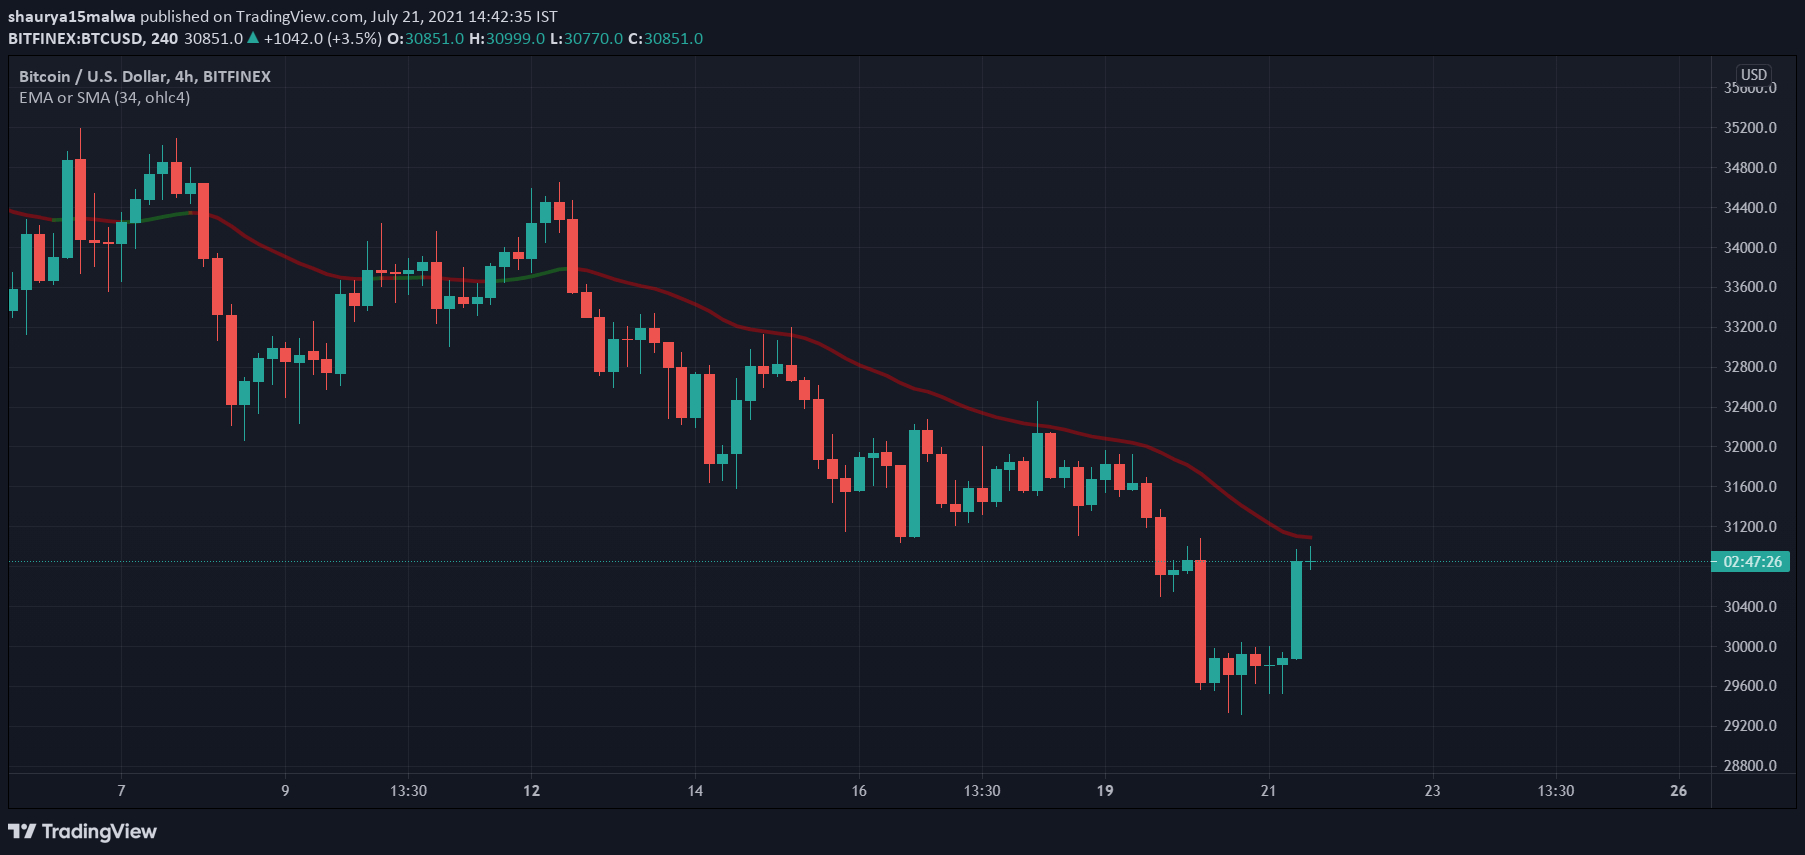This screenshot has width=1805, height=855.
Task: Click the date label 14 on time axis
Action: 695,791
